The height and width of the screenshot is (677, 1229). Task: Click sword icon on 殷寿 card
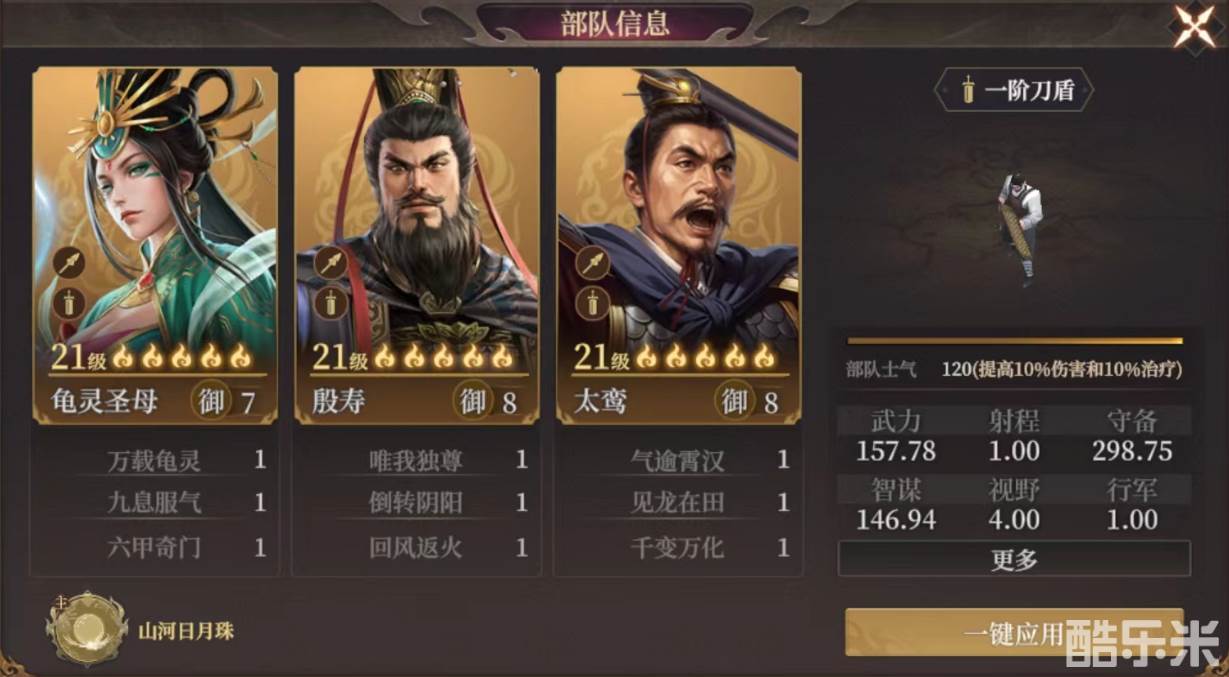coord(330,301)
